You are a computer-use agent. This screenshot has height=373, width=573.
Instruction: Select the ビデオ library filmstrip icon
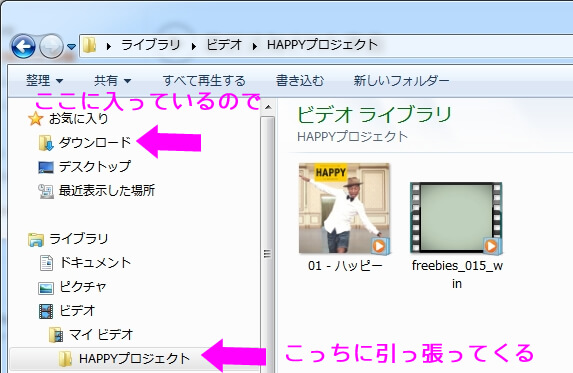(46, 311)
